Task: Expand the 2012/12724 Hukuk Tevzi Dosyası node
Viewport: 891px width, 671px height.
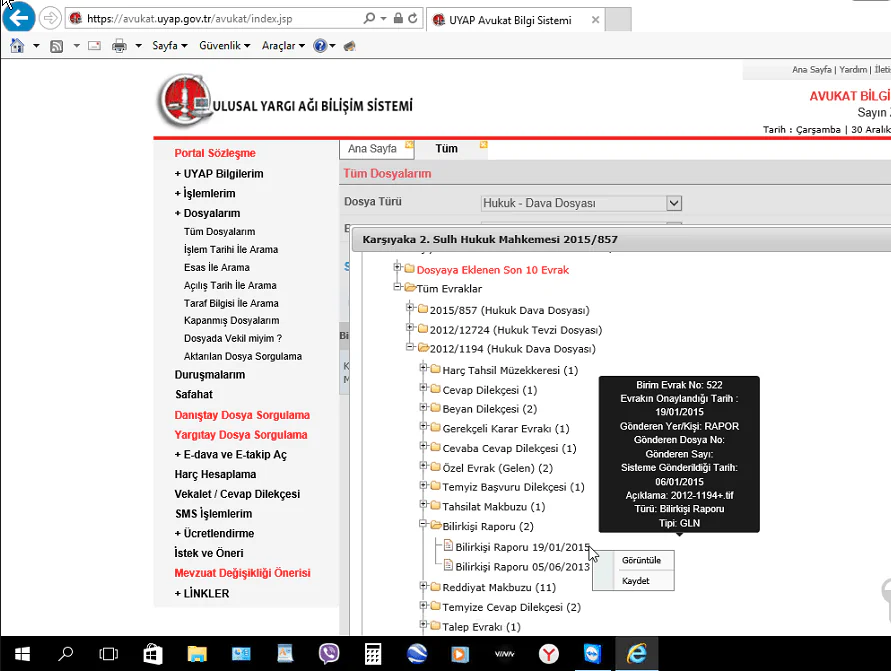Action: pos(410,327)
